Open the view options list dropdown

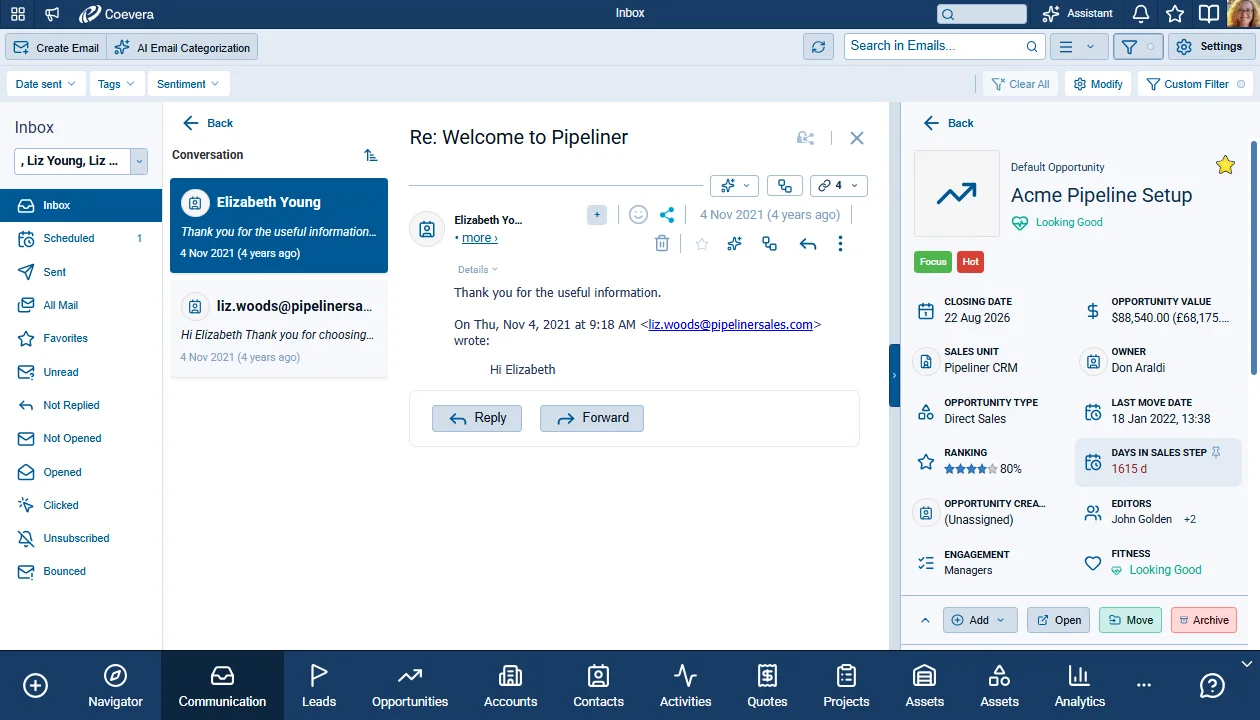point(1078,47)
